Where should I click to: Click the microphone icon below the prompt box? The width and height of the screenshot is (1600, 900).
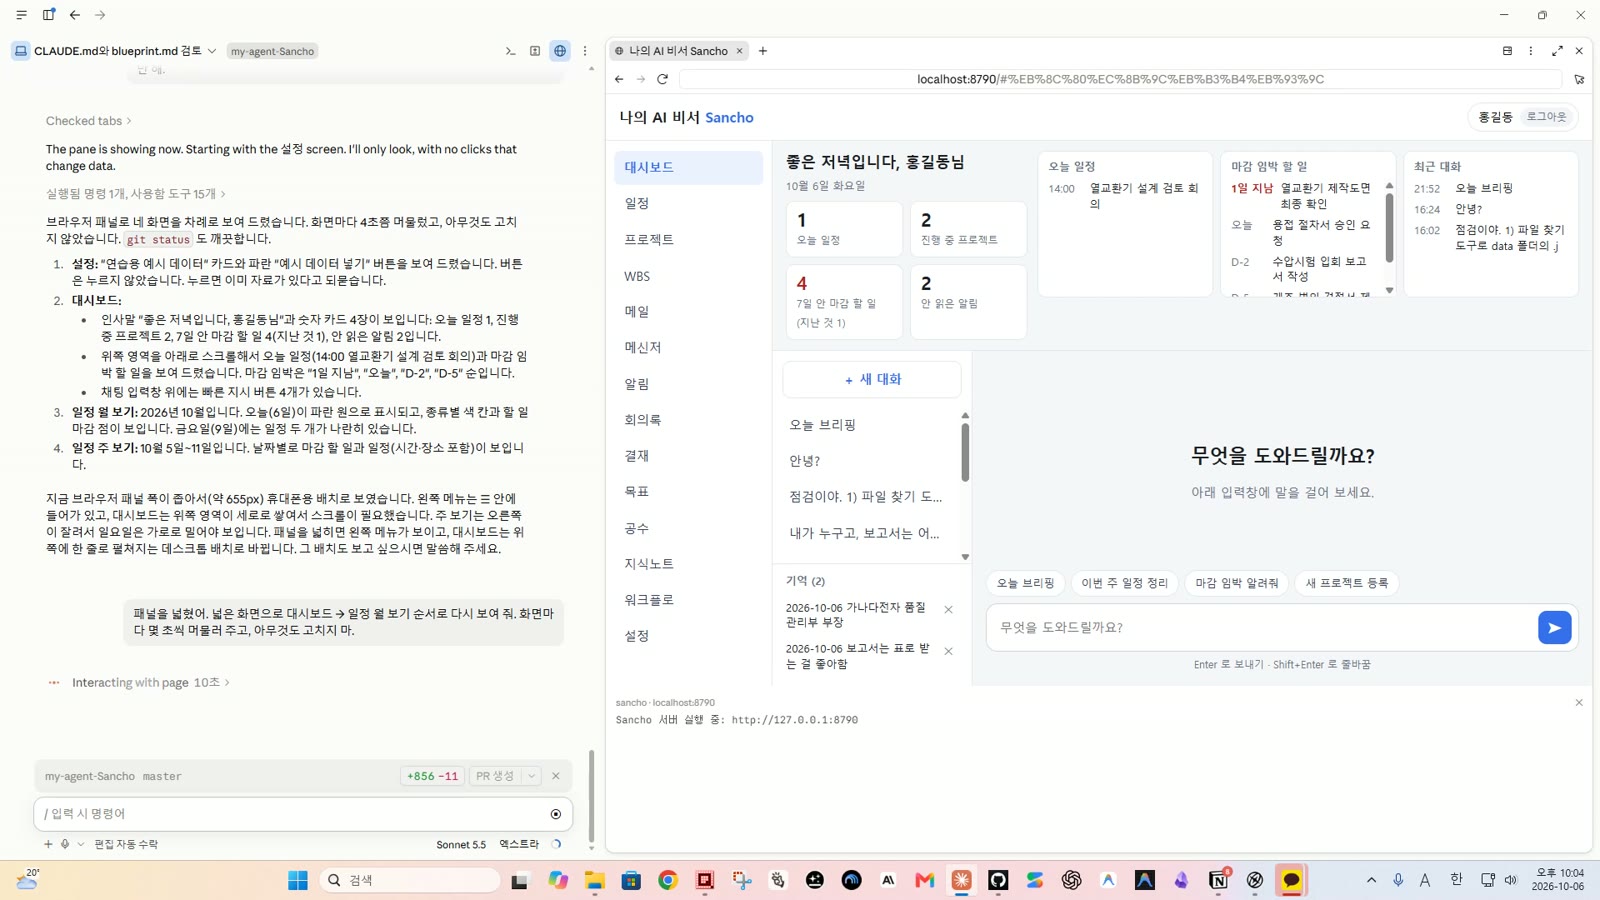pyautogui.click(x=65, y=844)
